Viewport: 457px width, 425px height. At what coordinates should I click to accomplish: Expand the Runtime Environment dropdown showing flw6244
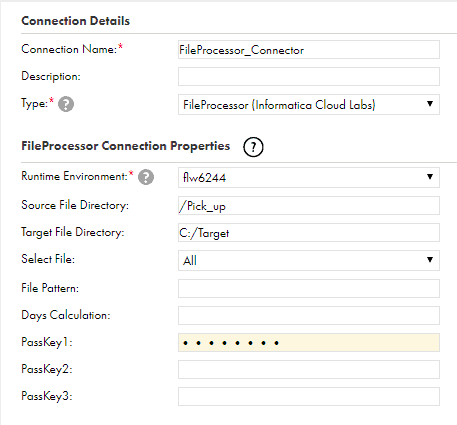(x=309, y=177)
